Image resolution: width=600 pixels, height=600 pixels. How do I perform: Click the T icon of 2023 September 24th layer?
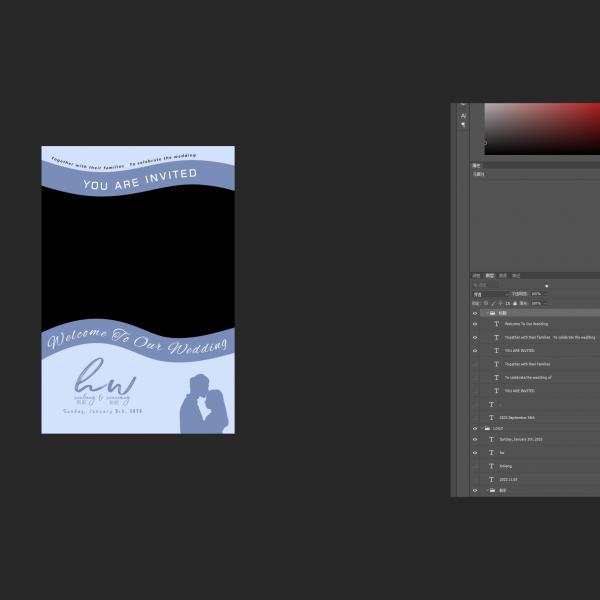pos(491,417)
